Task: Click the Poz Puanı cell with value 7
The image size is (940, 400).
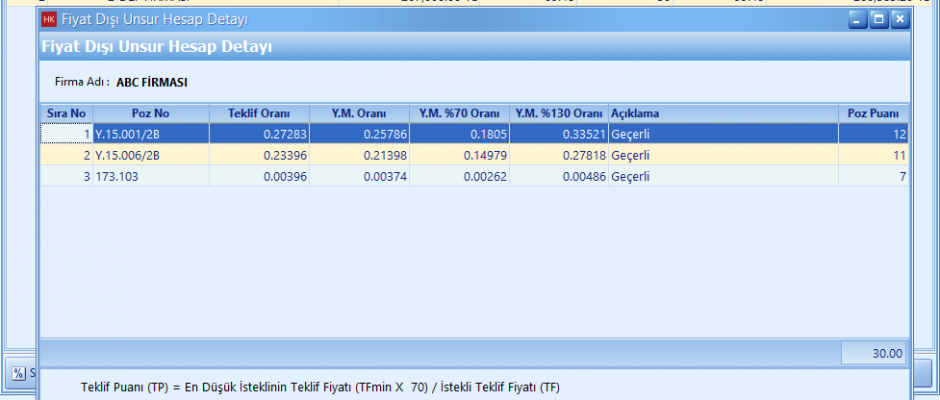Action: click(x=874, y=176)
